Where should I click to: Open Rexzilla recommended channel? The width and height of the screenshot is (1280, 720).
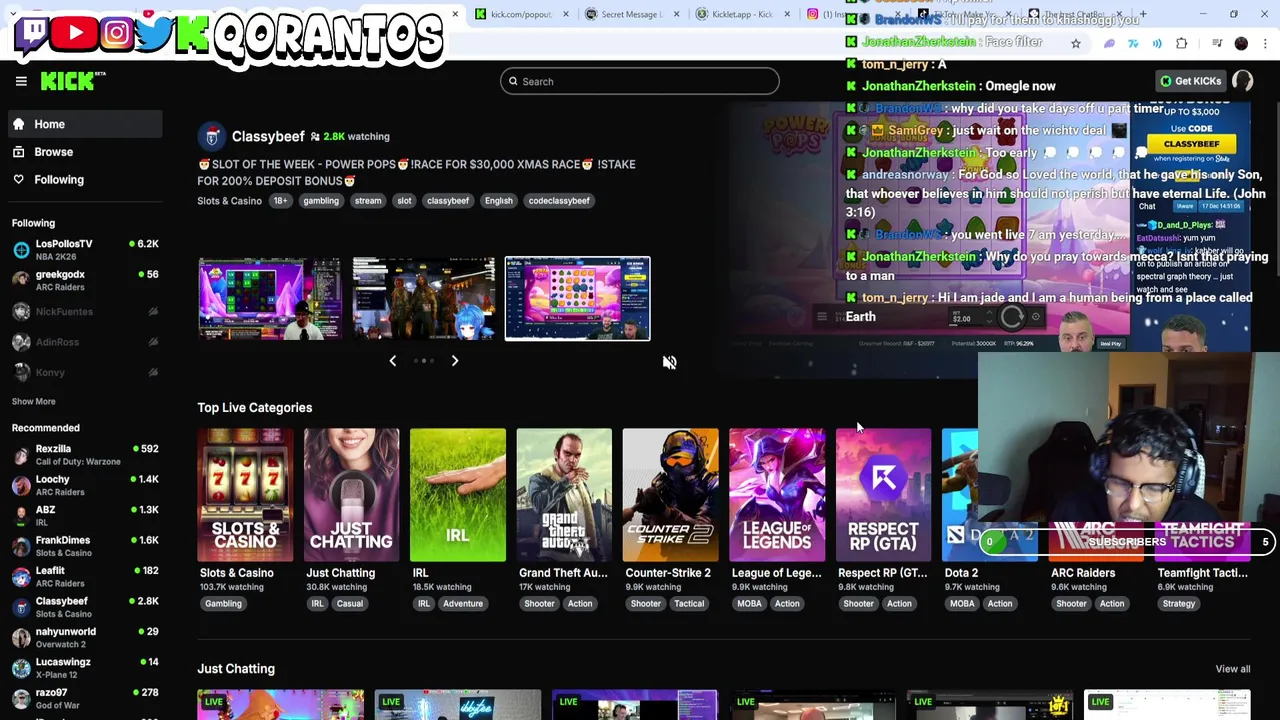click(84, 455)
